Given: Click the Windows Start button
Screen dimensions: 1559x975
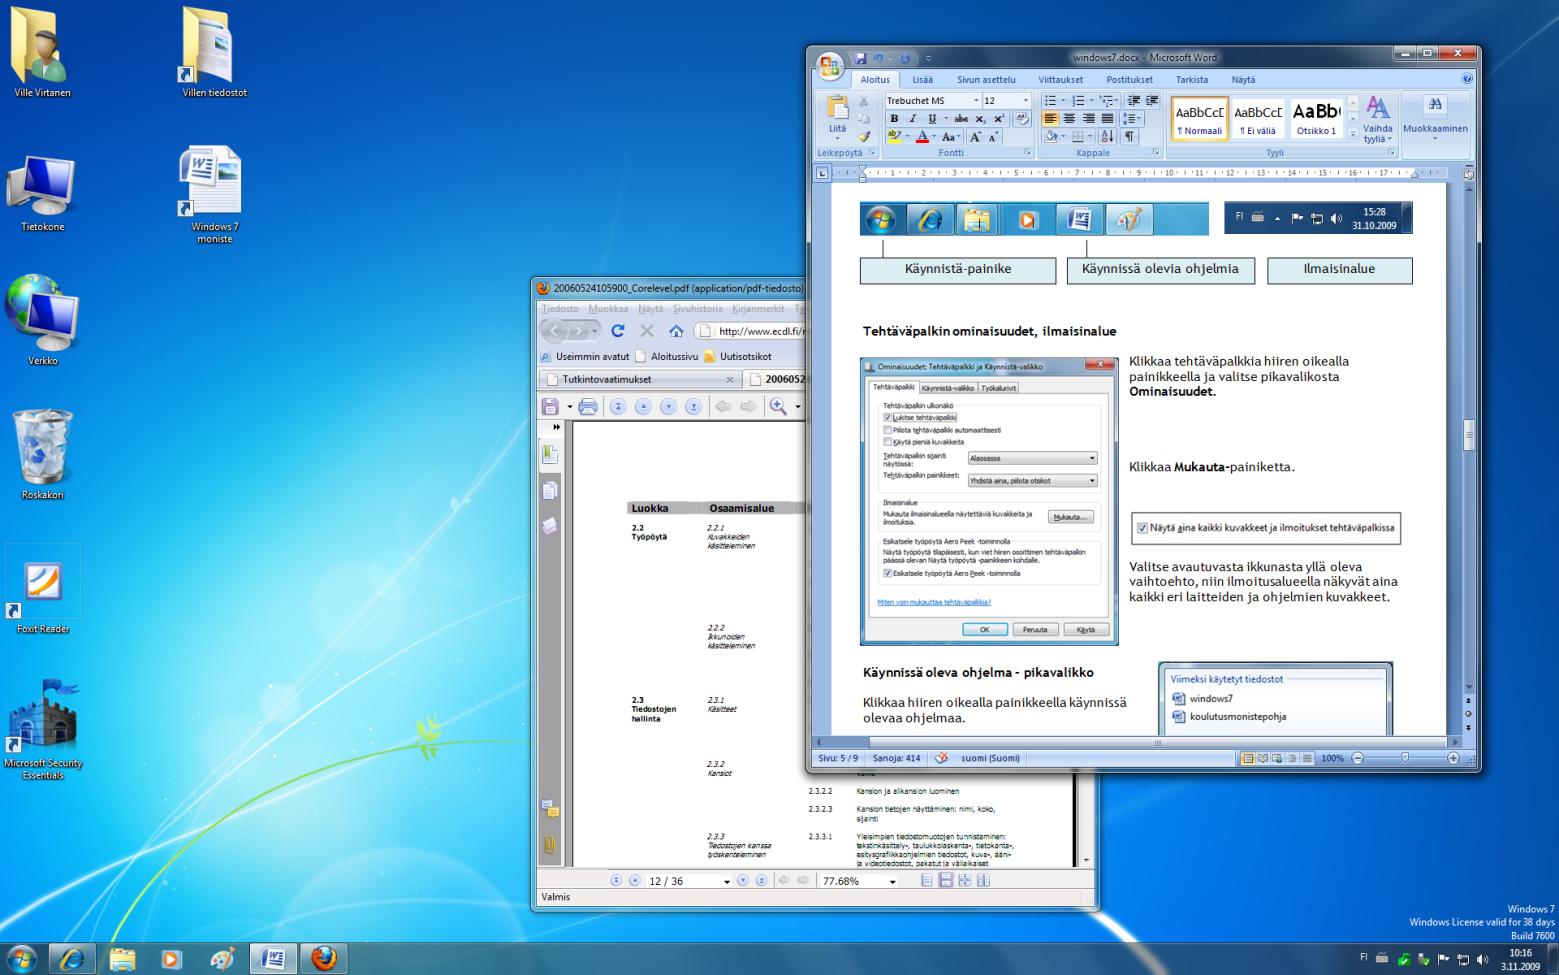Looking at the screenshot, I should tap(22, 959).
